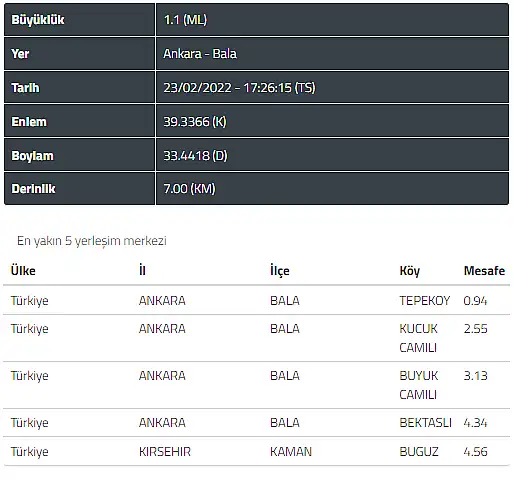The width and height of the screenshot is (513, 480).
Task: Click the Büyüklük label cell
Action: coord(79,20)
